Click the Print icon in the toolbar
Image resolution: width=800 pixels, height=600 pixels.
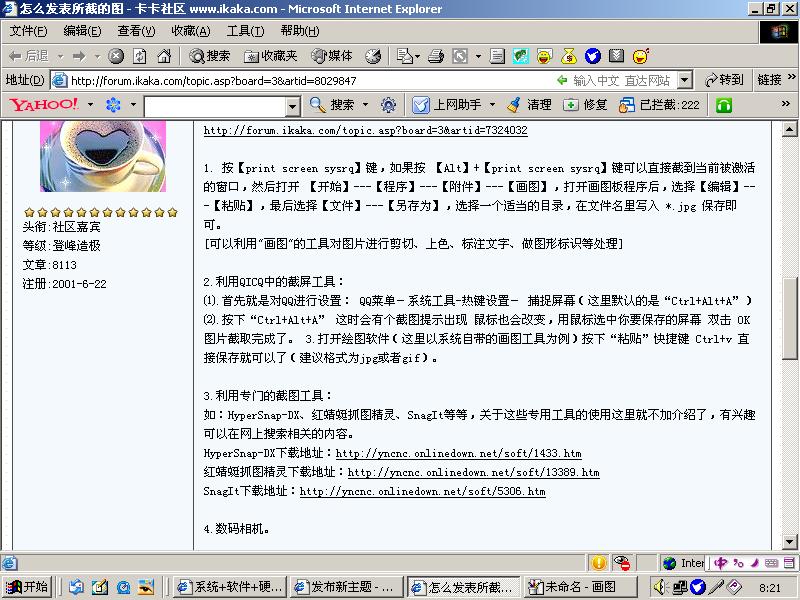435,56
